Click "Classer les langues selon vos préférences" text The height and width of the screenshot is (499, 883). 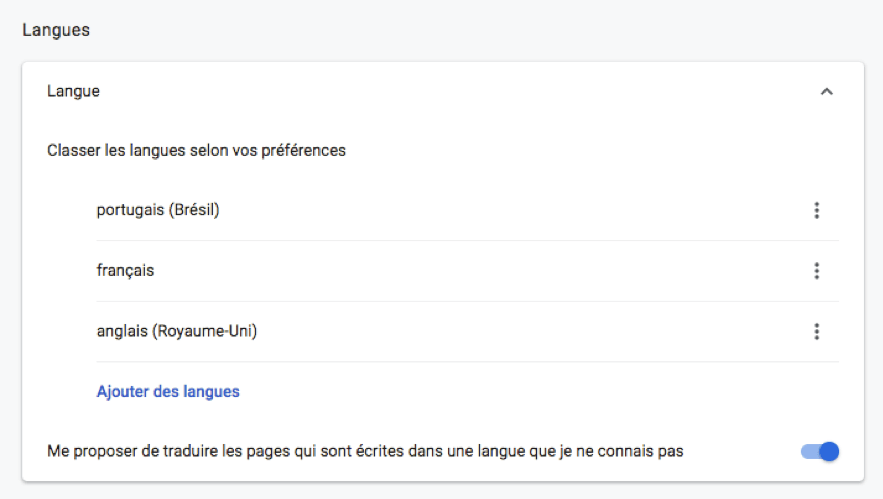click(196, 151)
